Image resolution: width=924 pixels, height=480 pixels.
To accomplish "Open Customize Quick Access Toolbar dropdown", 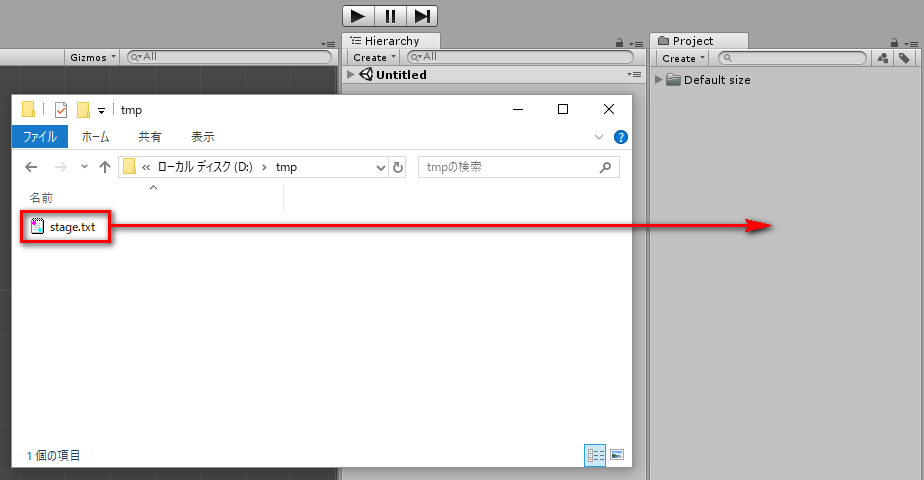I will pos(101,110).
